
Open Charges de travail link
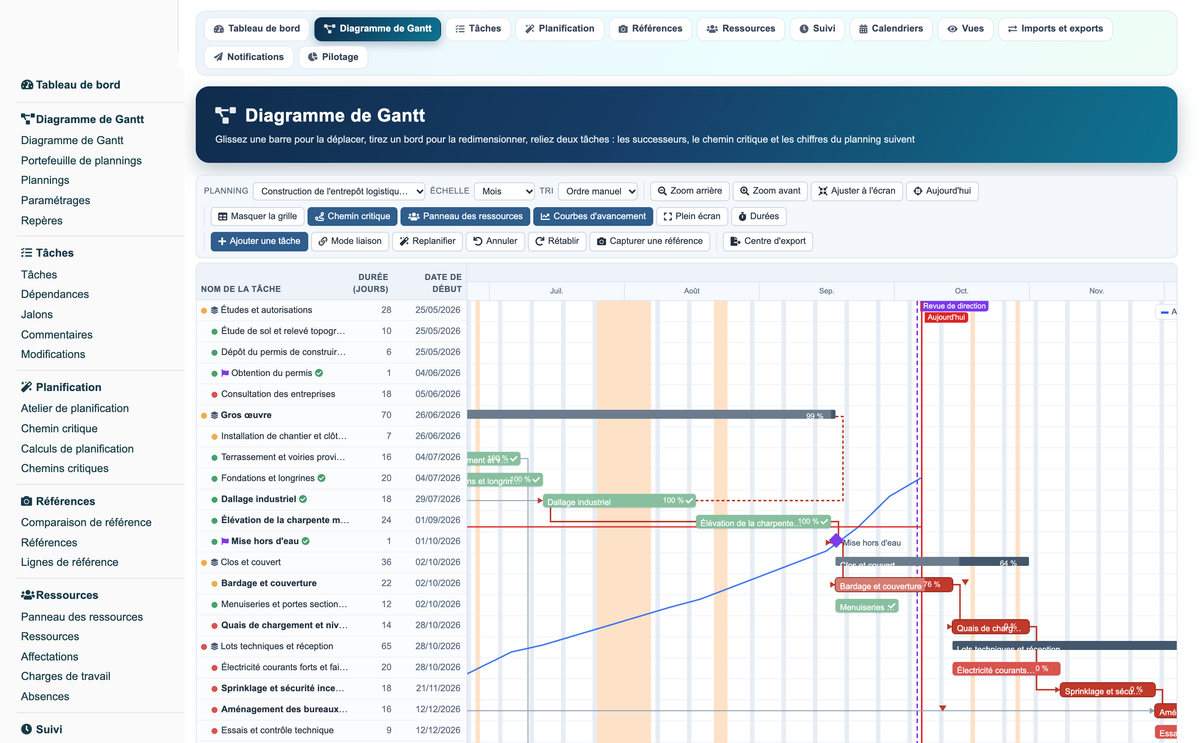66,676
